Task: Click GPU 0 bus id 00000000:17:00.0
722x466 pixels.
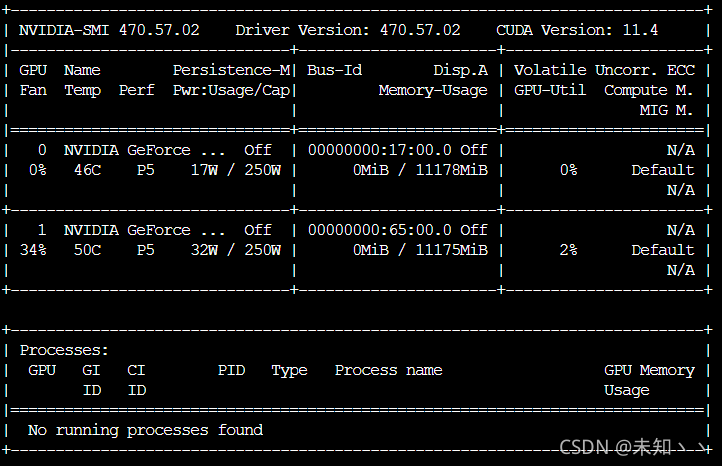Action: pyautogui.click(x=380, y=150)
